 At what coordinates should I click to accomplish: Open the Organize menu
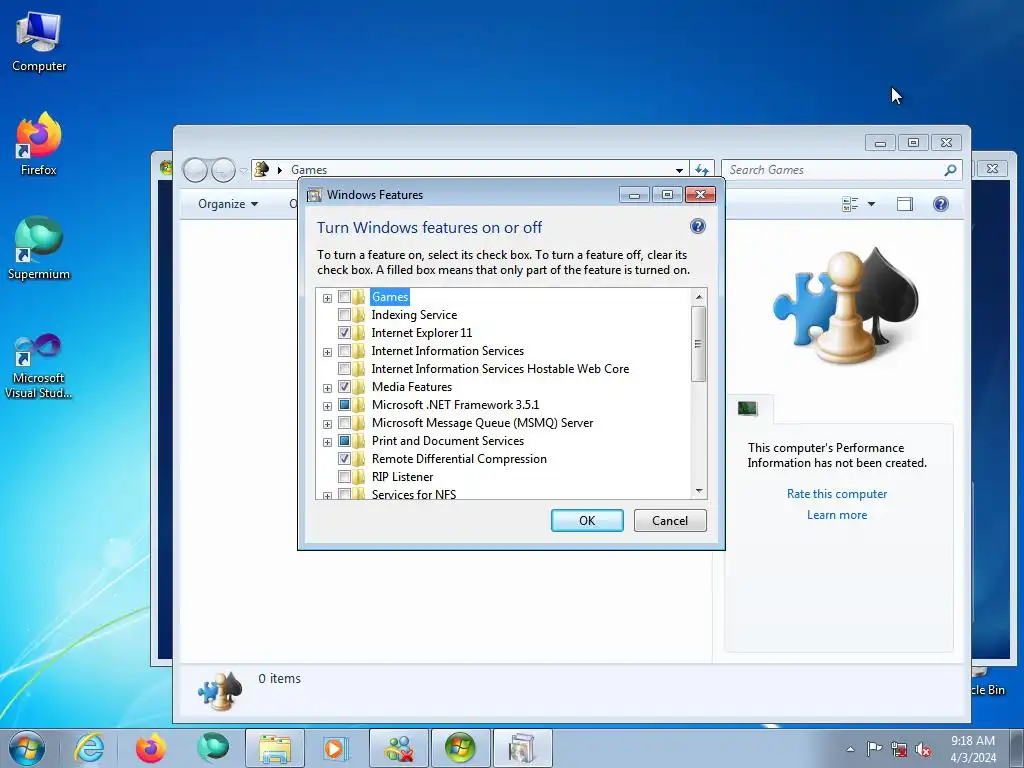click(x=228, y=204)
